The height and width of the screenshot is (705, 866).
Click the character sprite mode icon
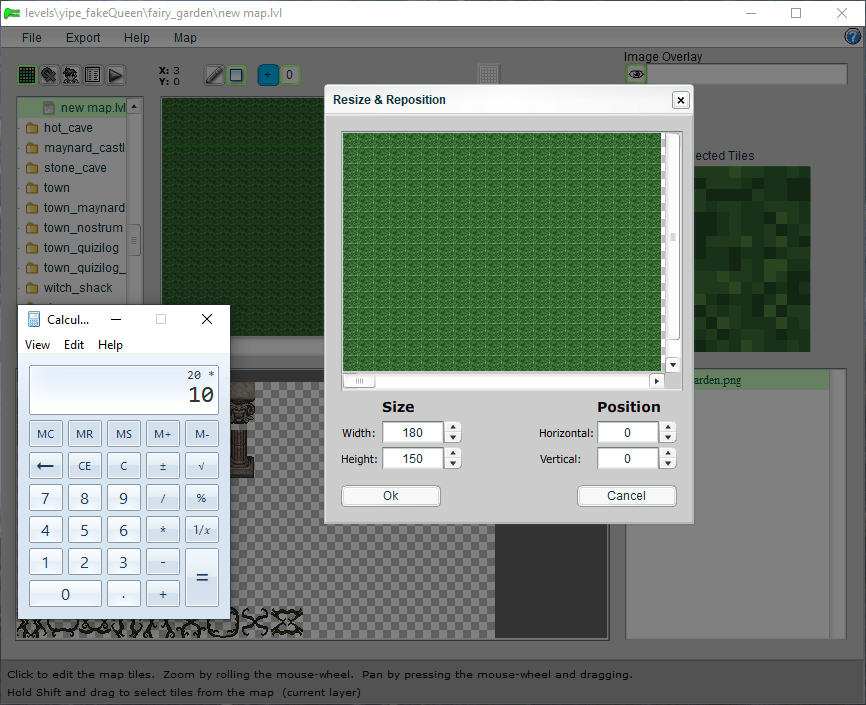(x=71, y=75)
